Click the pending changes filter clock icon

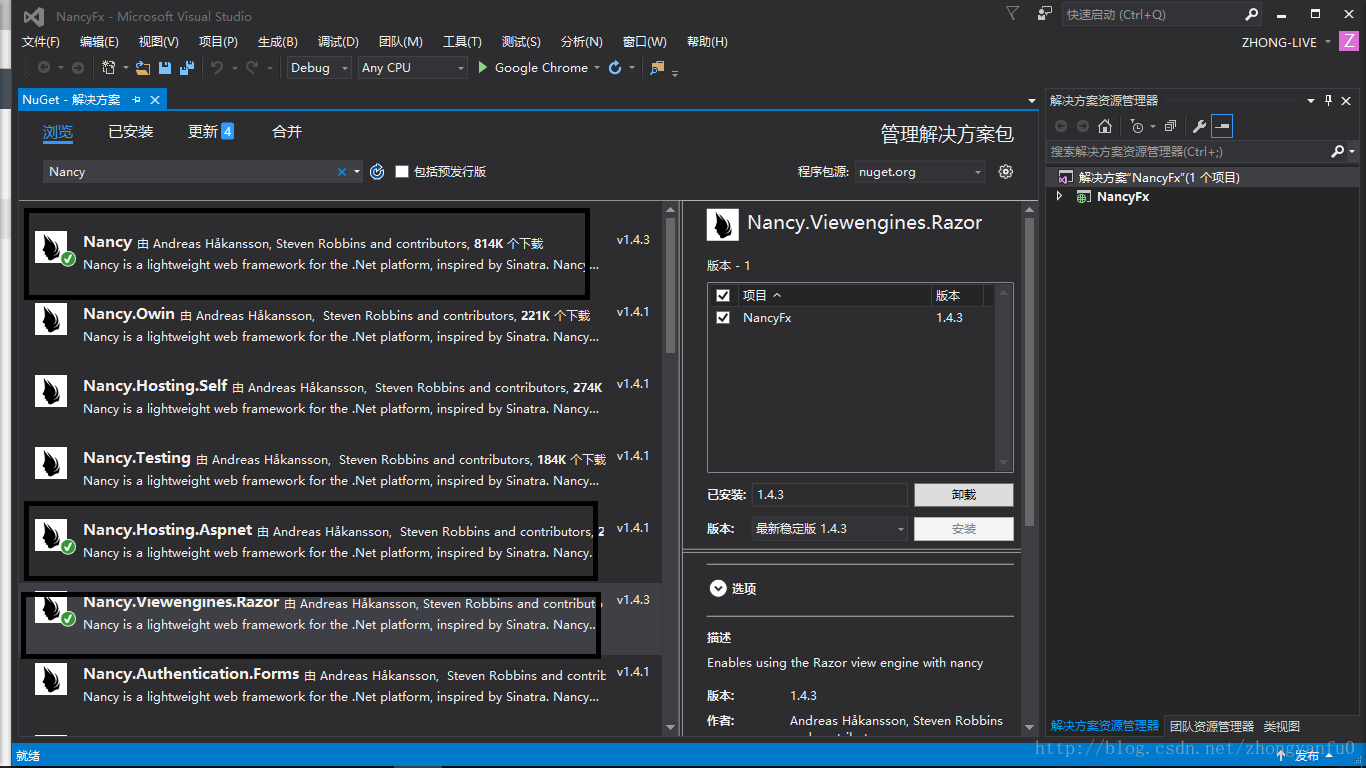(1137, 126)
